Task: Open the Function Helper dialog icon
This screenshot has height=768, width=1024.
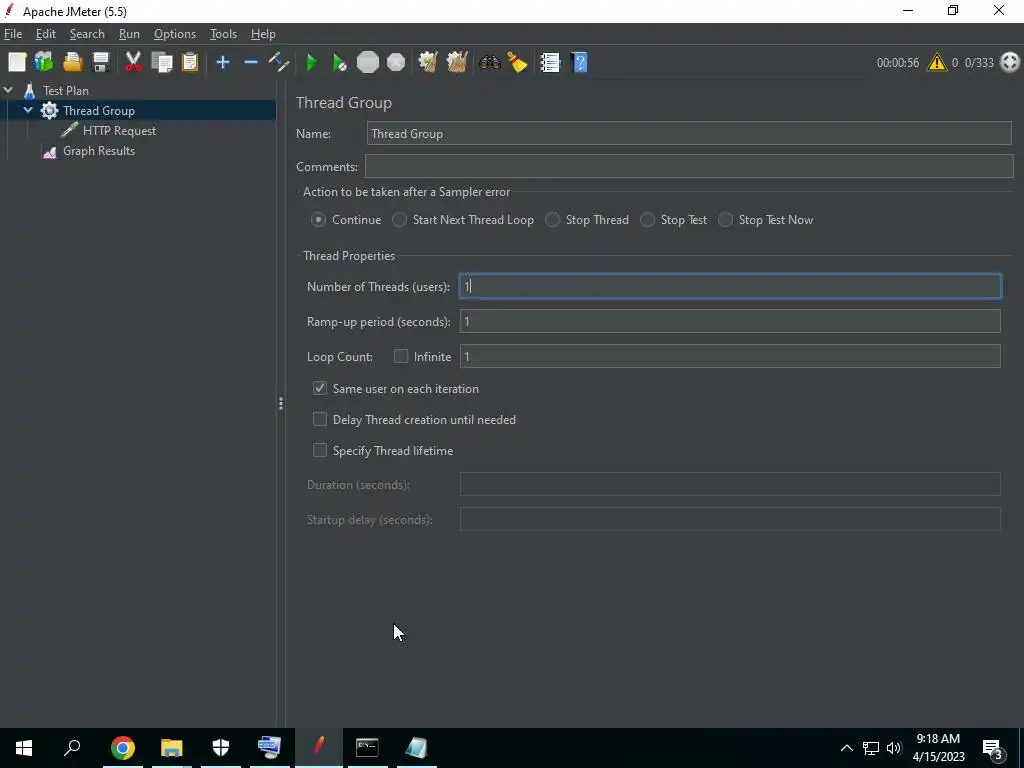Action: point(550,63)
